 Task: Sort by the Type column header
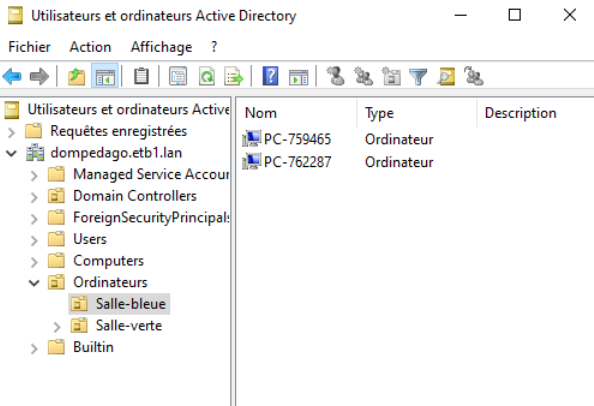click(x=416, y=113)
